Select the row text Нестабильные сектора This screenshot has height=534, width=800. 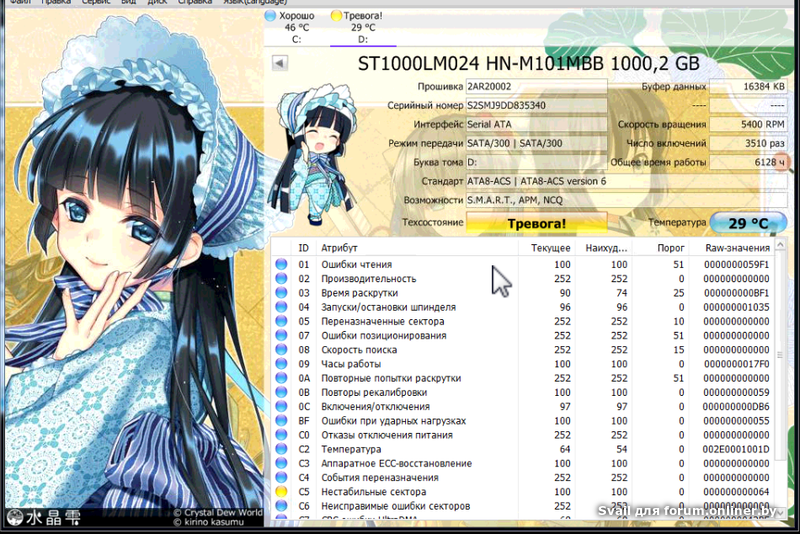(373, 492)
